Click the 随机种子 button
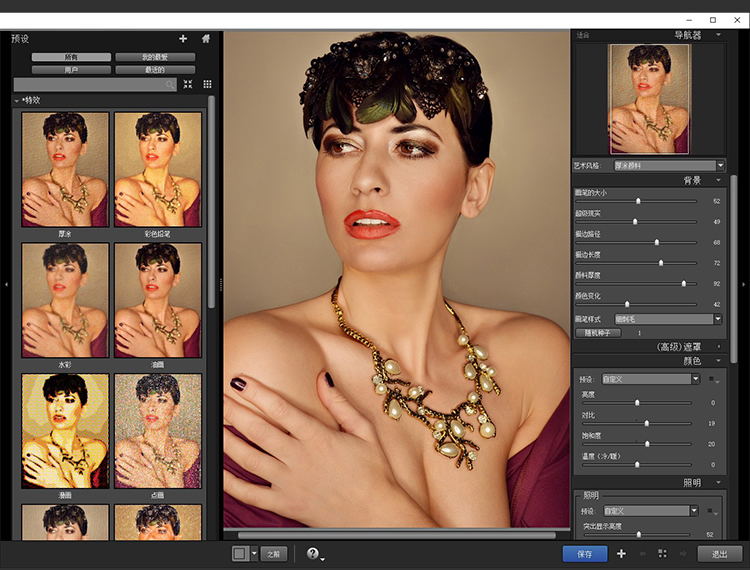 pos(598,333)
